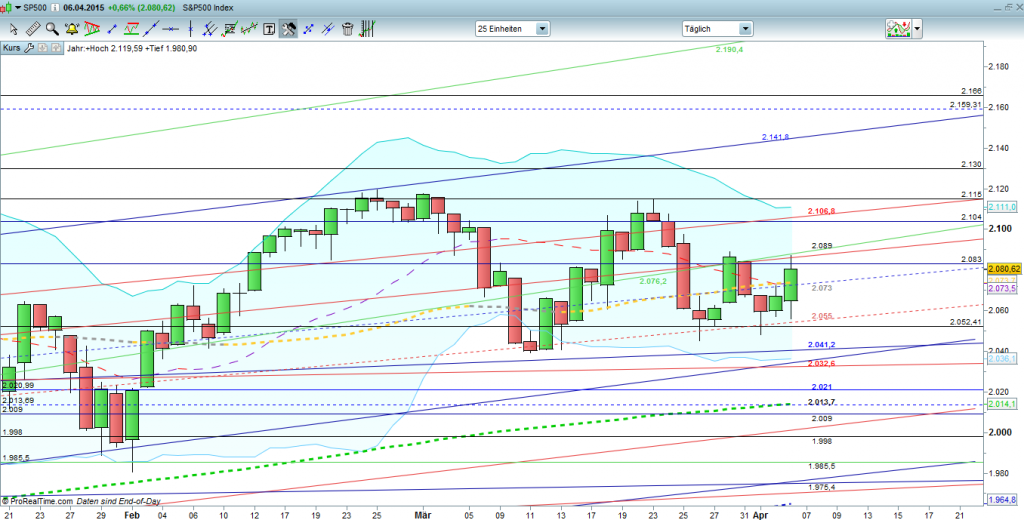Select the horizontal line tool
This screenshot has width=1024, height=520.
pos(171,29)
